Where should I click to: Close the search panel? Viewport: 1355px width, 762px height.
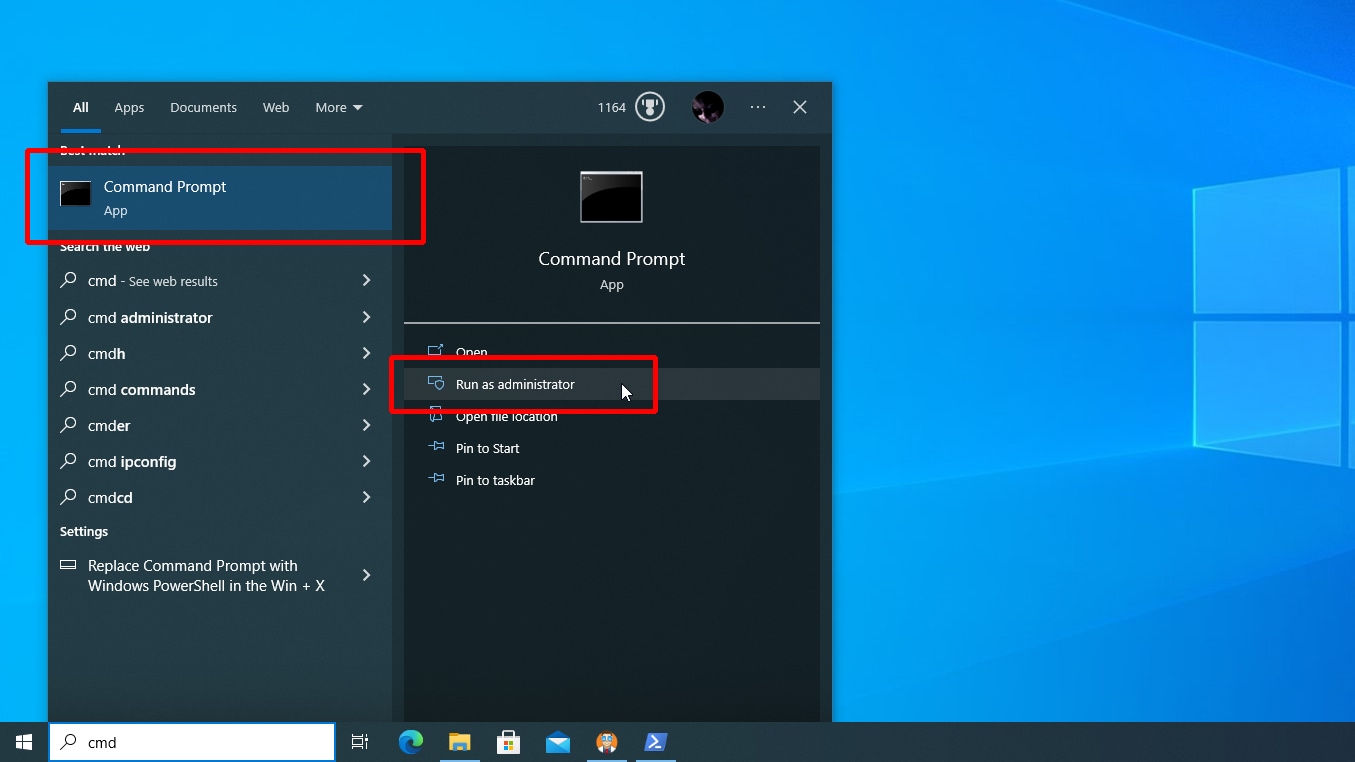(x=800, y=107)
